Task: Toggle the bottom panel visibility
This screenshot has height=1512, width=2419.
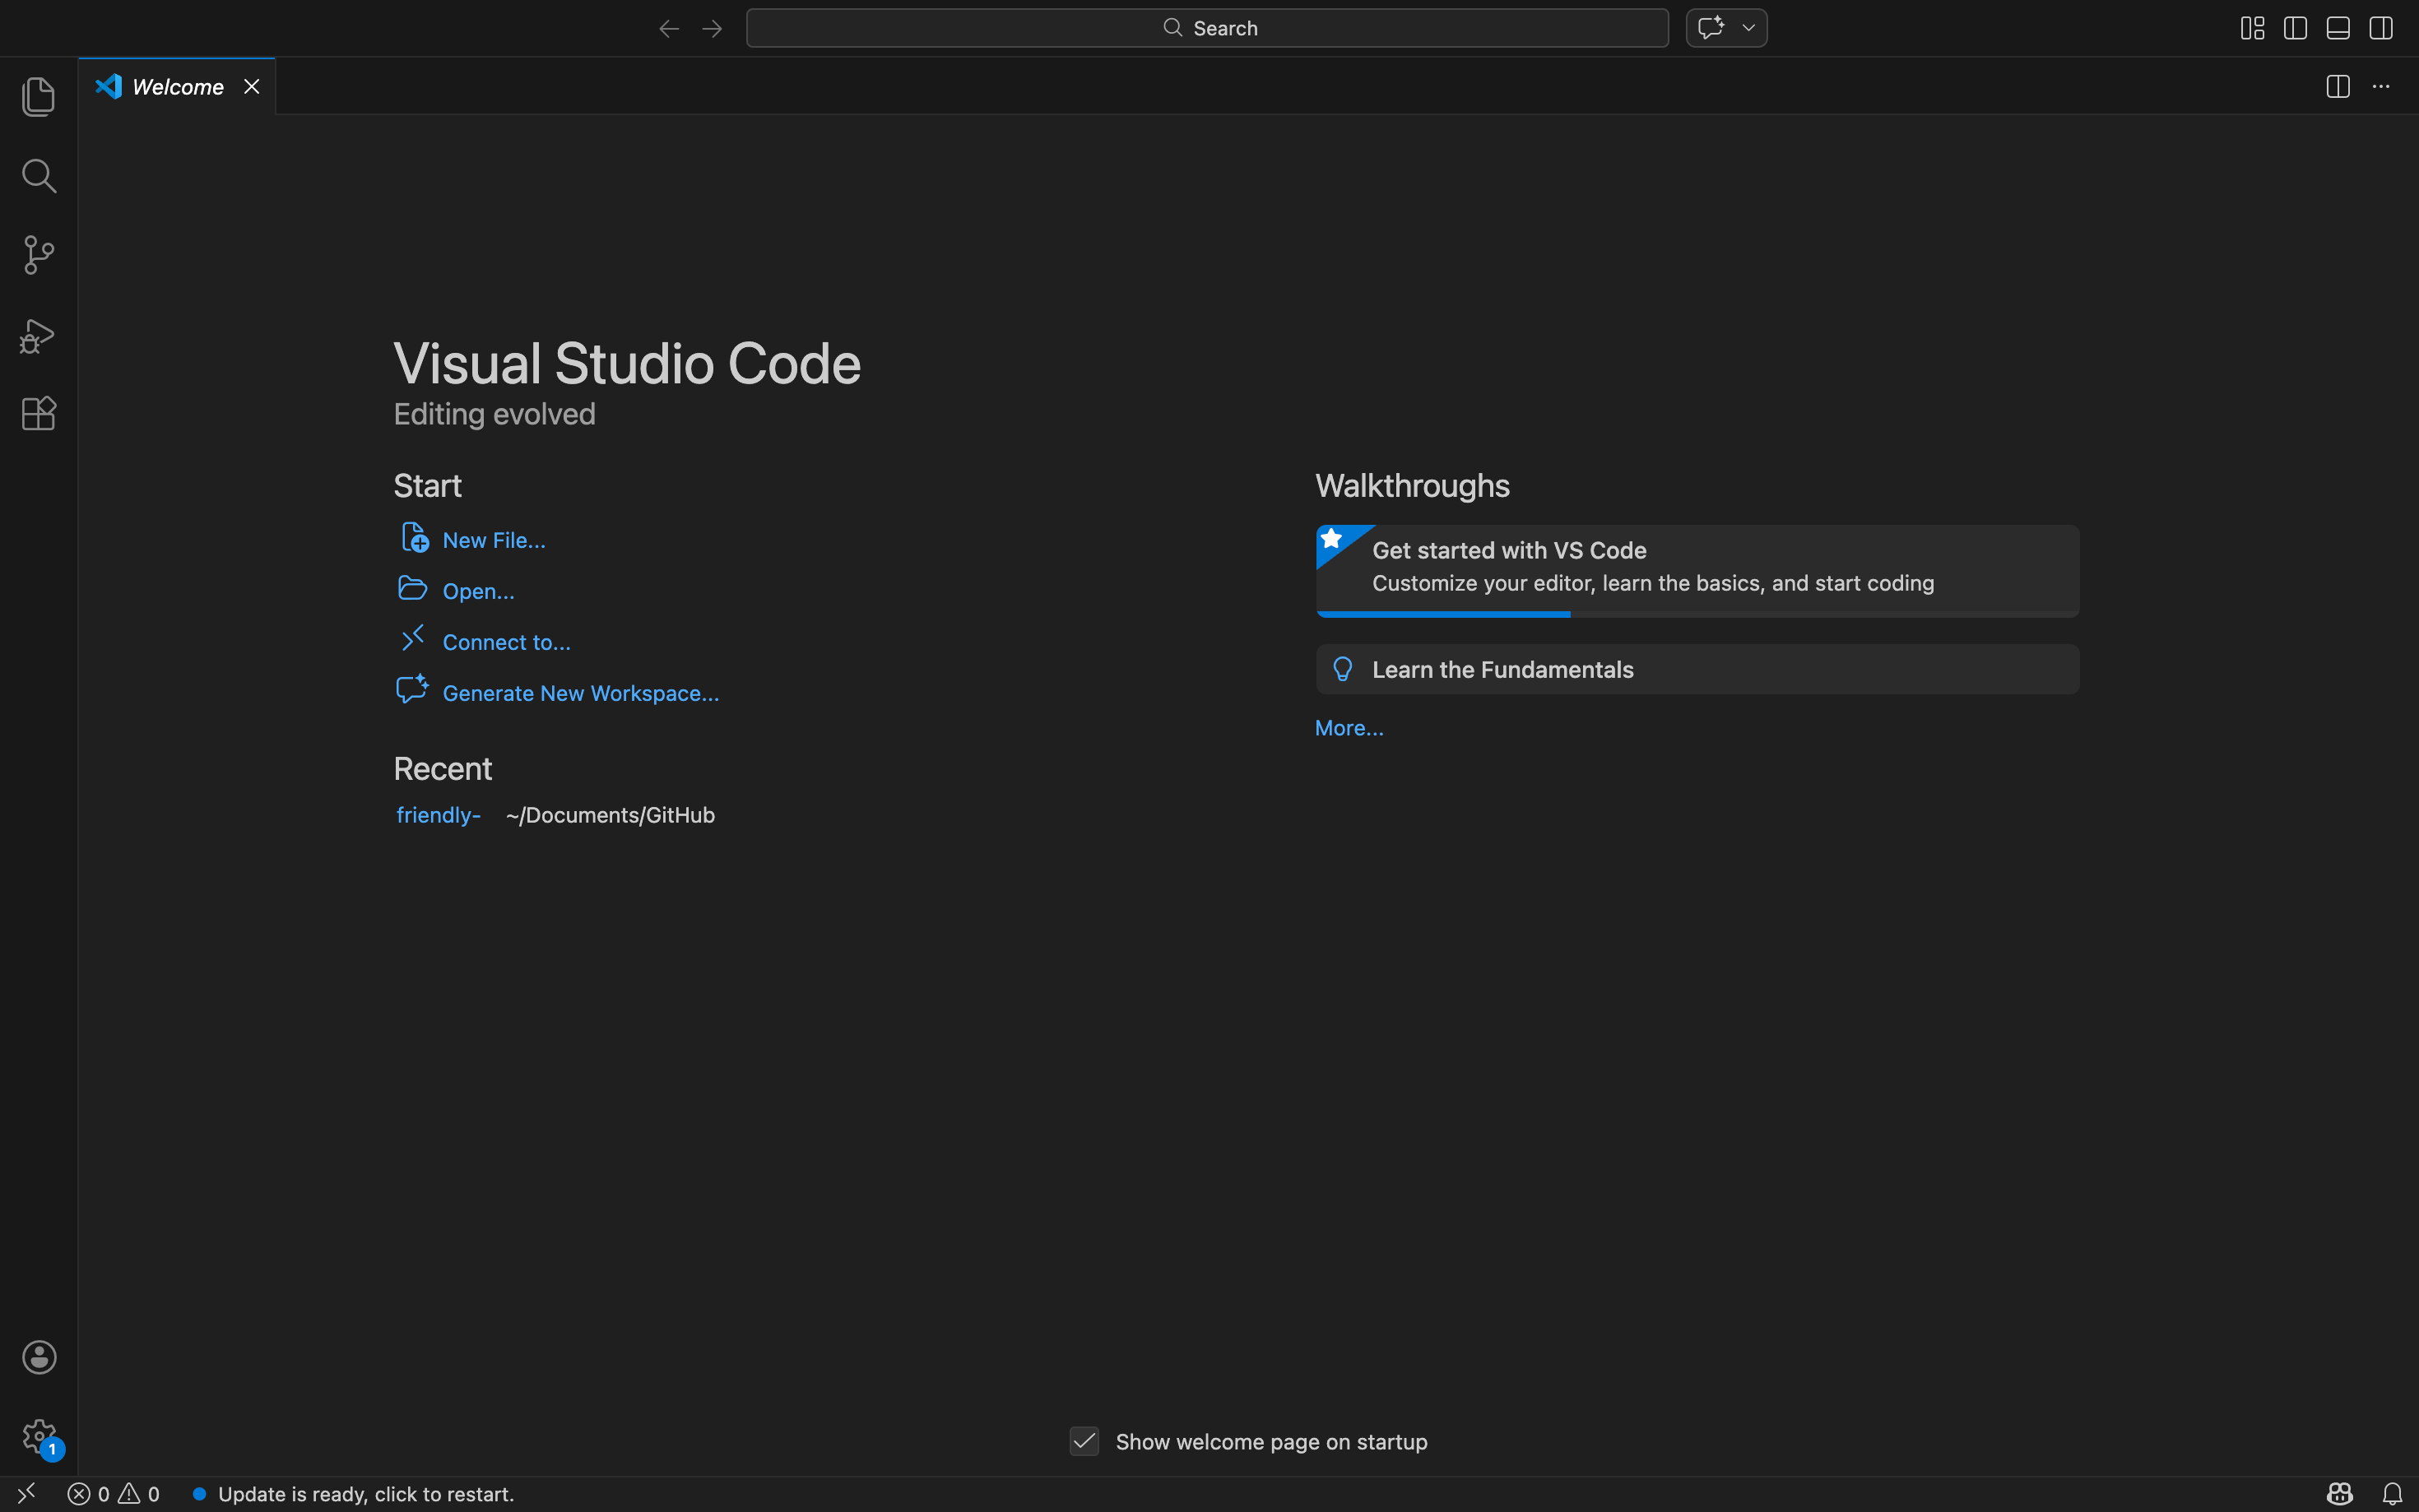Action: point(2338,28)
